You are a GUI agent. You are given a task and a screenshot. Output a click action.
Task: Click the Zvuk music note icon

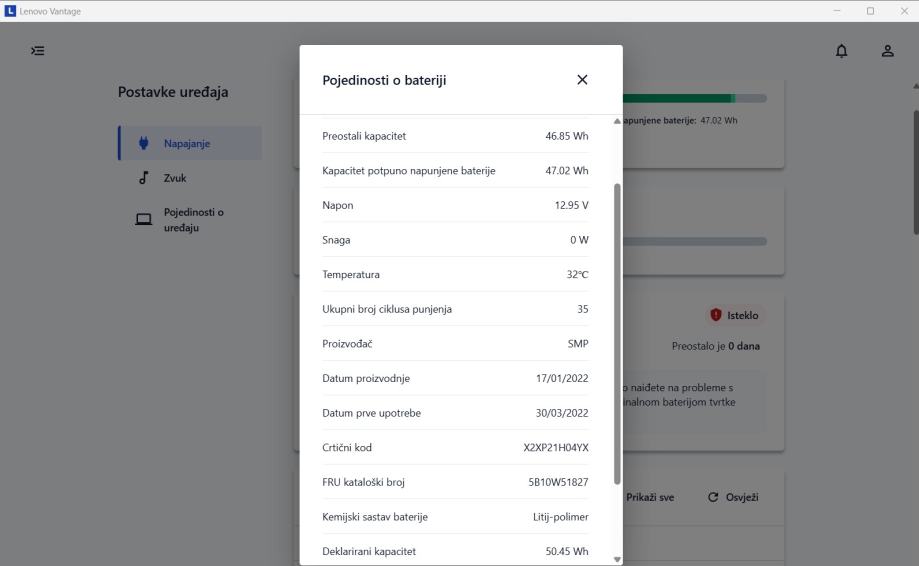tap(144, 179)
